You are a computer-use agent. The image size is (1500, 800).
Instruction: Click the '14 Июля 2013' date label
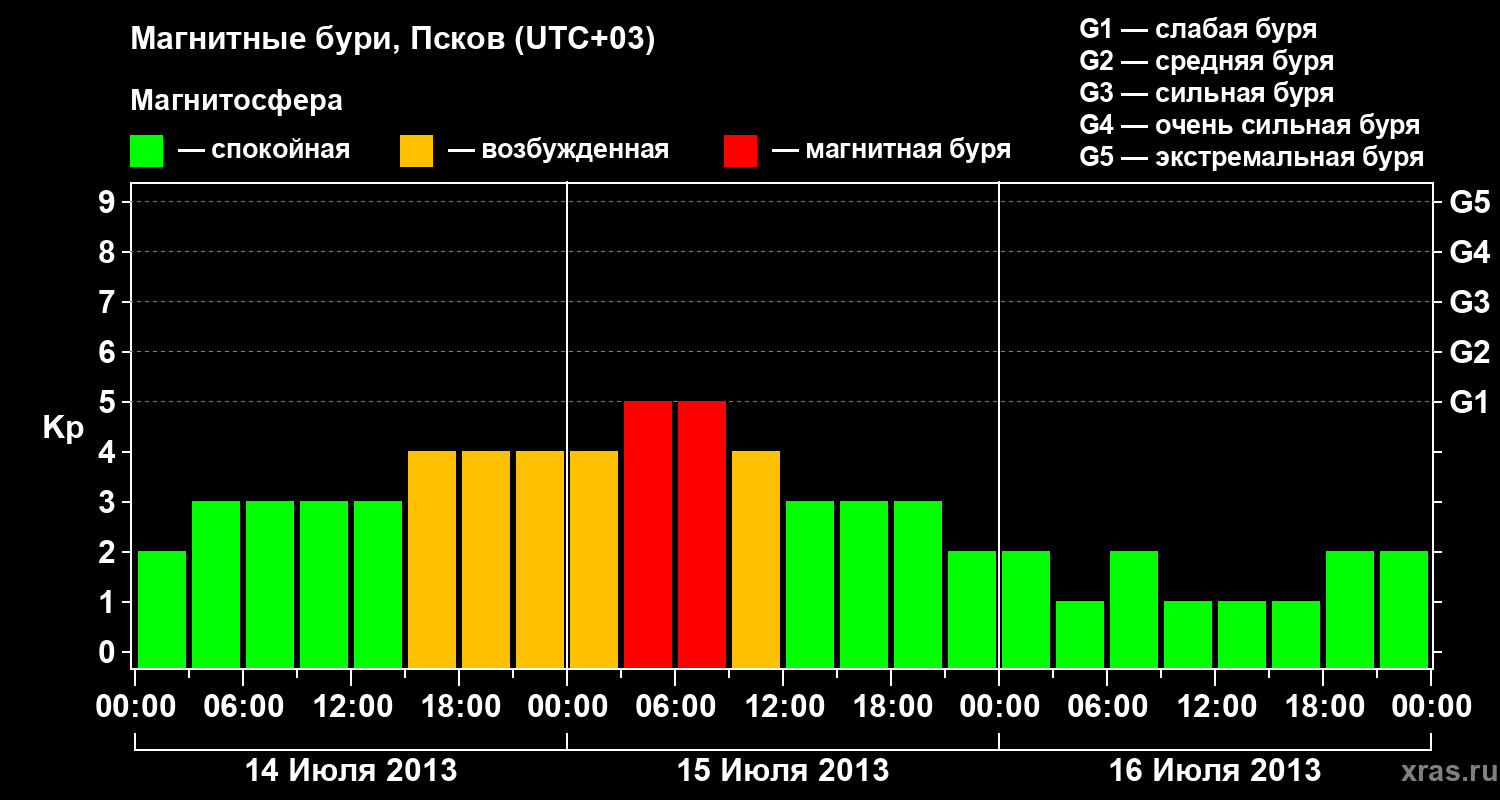pyautogui.click(x=351, y=771)
